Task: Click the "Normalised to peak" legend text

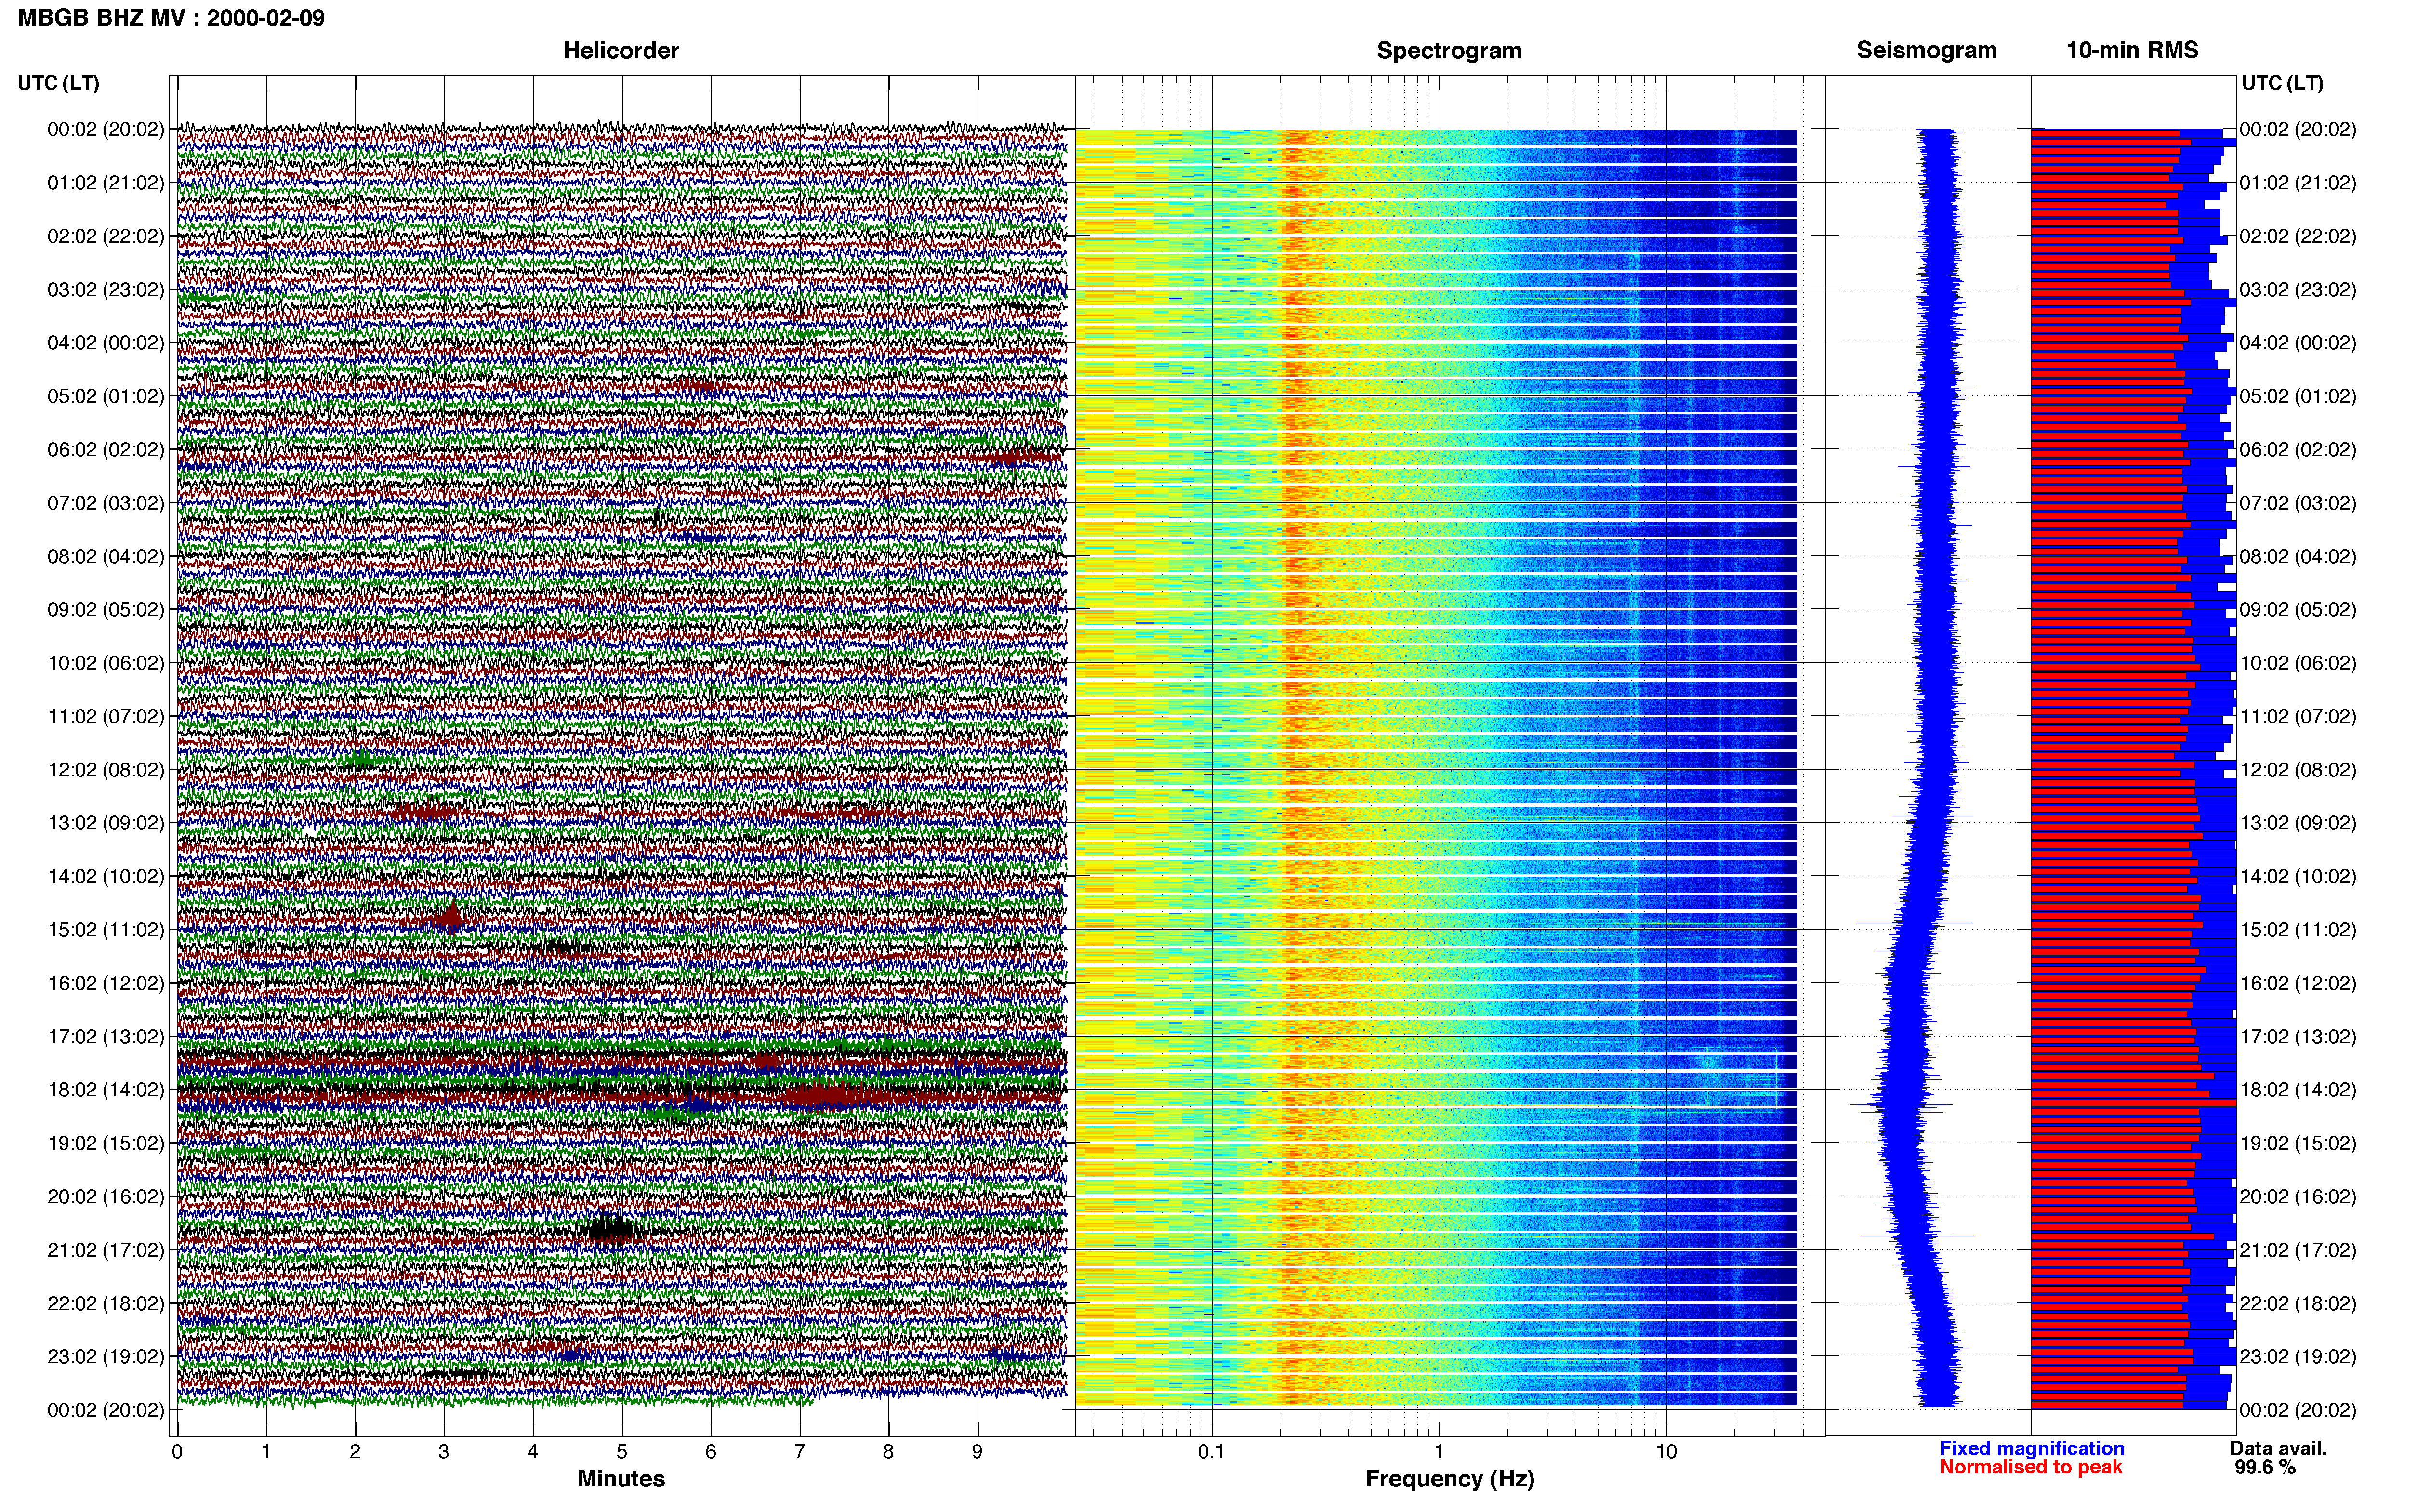Action: [x=2030, y=1467]
